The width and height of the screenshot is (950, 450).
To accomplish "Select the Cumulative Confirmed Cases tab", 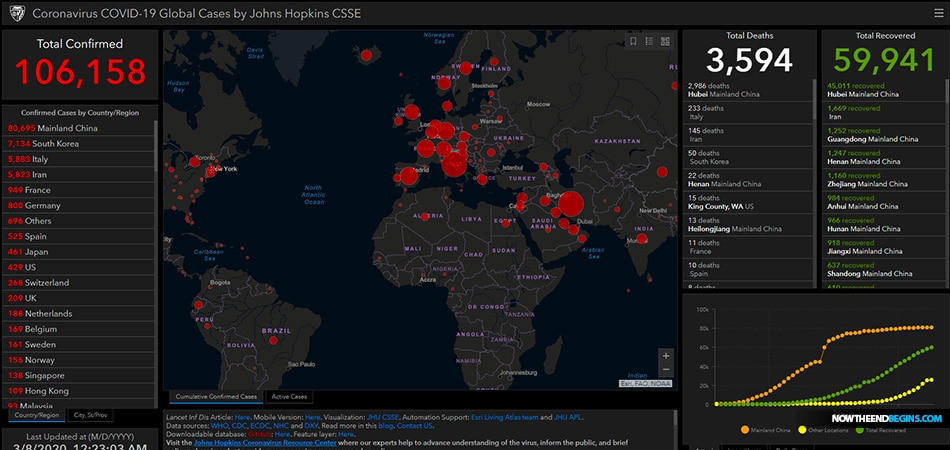I will tap(216, 396).
